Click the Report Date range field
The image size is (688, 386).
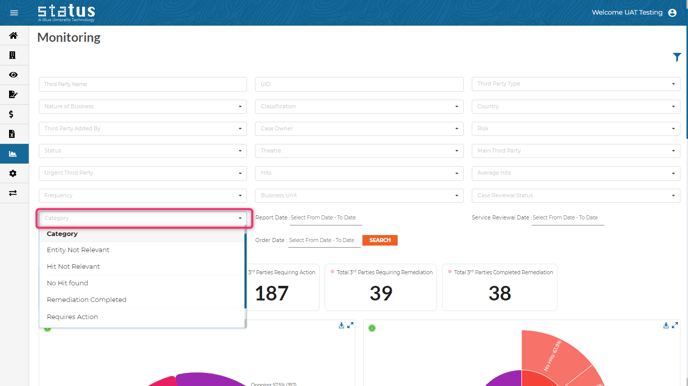[x=326, y=218]
